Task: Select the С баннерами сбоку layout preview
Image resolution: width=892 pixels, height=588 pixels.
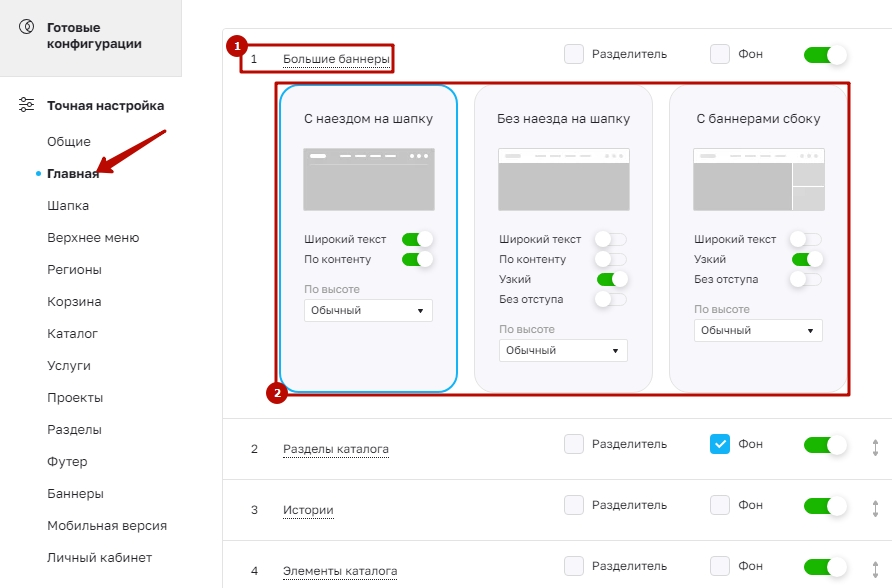Action: tap(758, 179)
